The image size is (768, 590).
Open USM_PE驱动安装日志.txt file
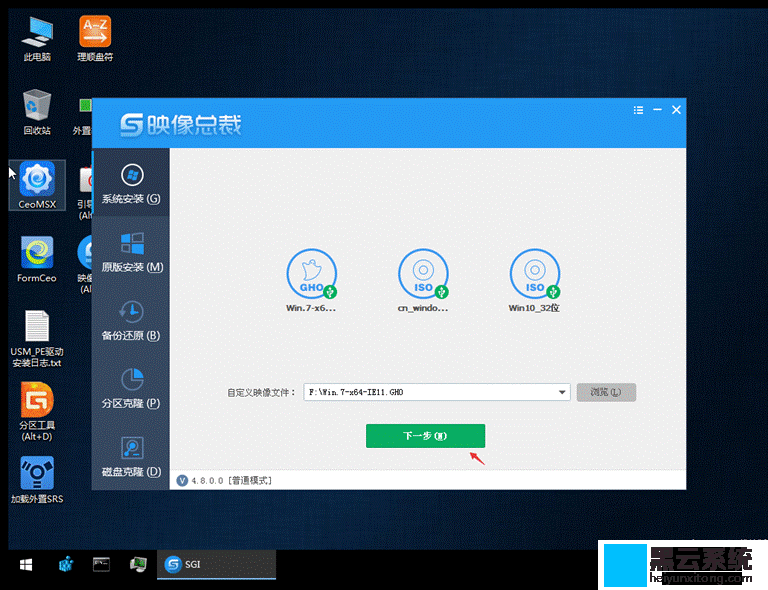37,336
